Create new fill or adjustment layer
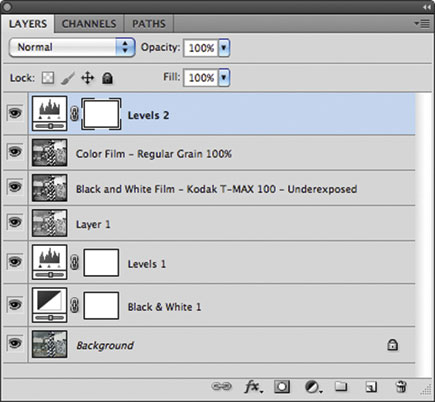The image size is (435, 402). pos(313,387)
